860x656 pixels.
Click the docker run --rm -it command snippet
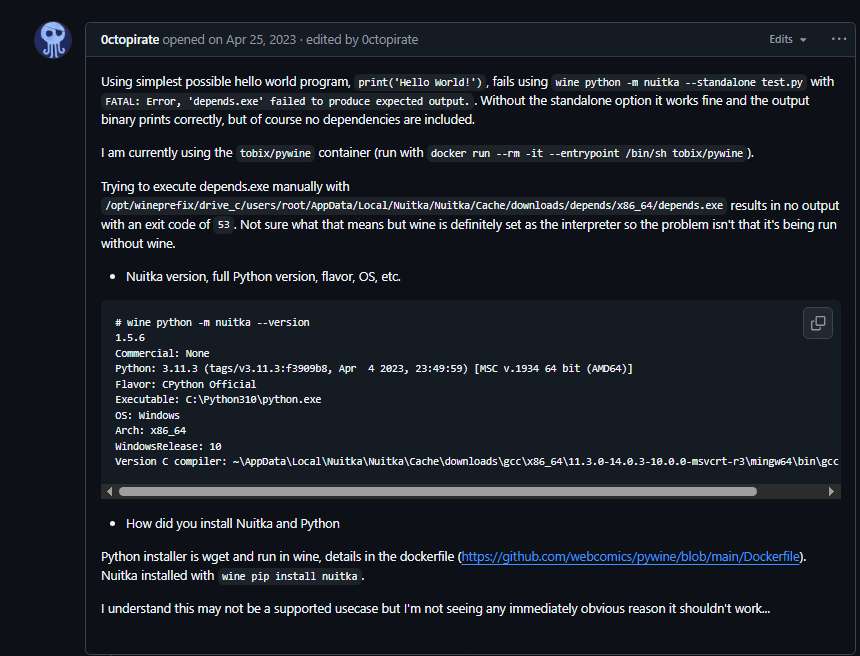[x=587, y=154]
